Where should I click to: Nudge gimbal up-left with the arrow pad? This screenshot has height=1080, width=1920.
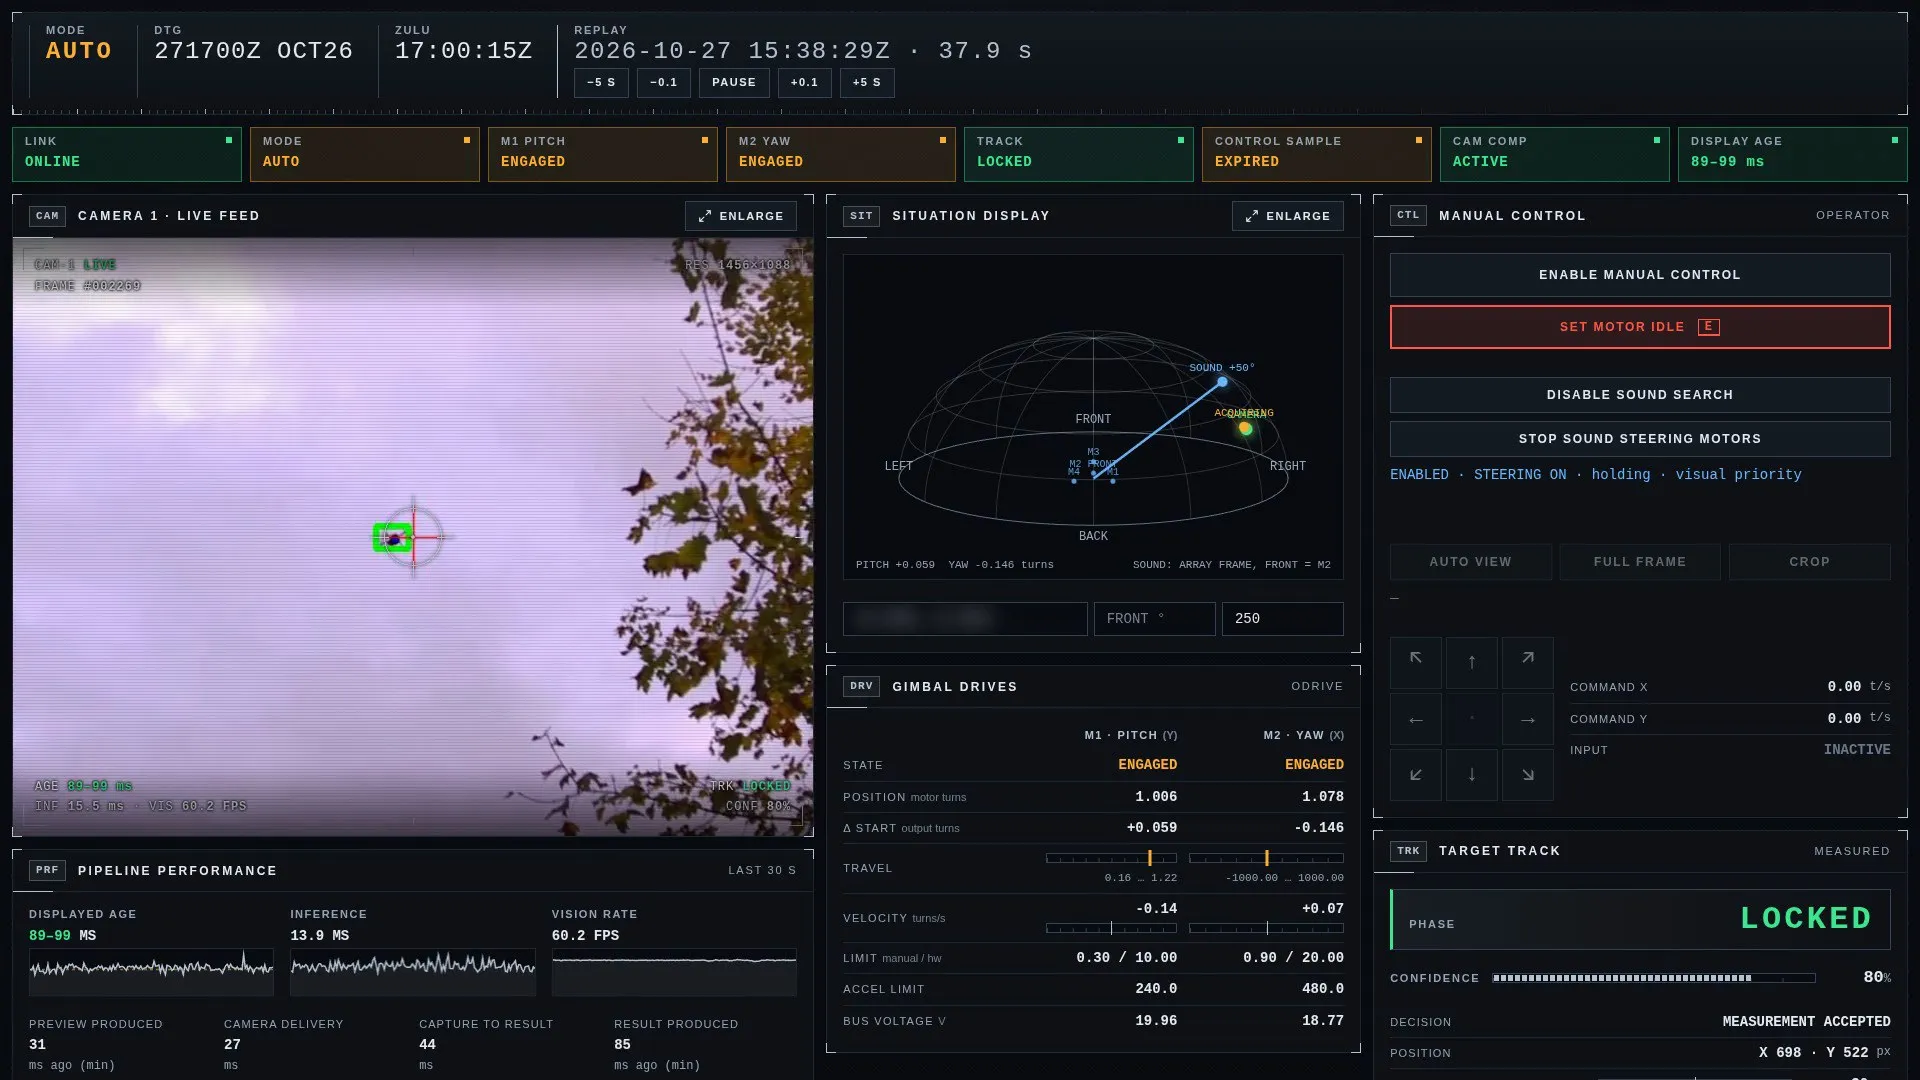[x=1416, y=662]
